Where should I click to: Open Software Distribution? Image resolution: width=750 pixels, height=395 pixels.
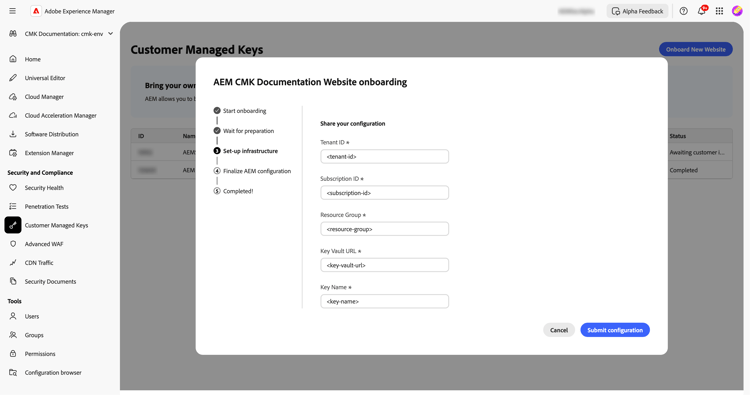click(52, 134)
